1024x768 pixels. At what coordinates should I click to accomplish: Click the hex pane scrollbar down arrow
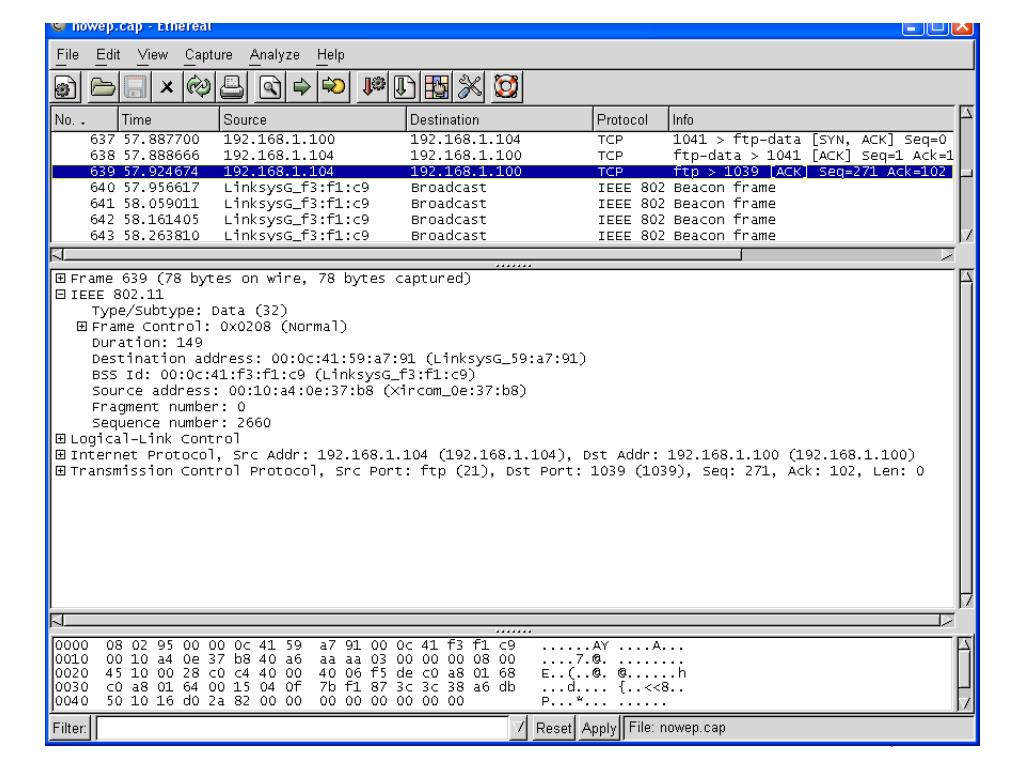(966, 703)
